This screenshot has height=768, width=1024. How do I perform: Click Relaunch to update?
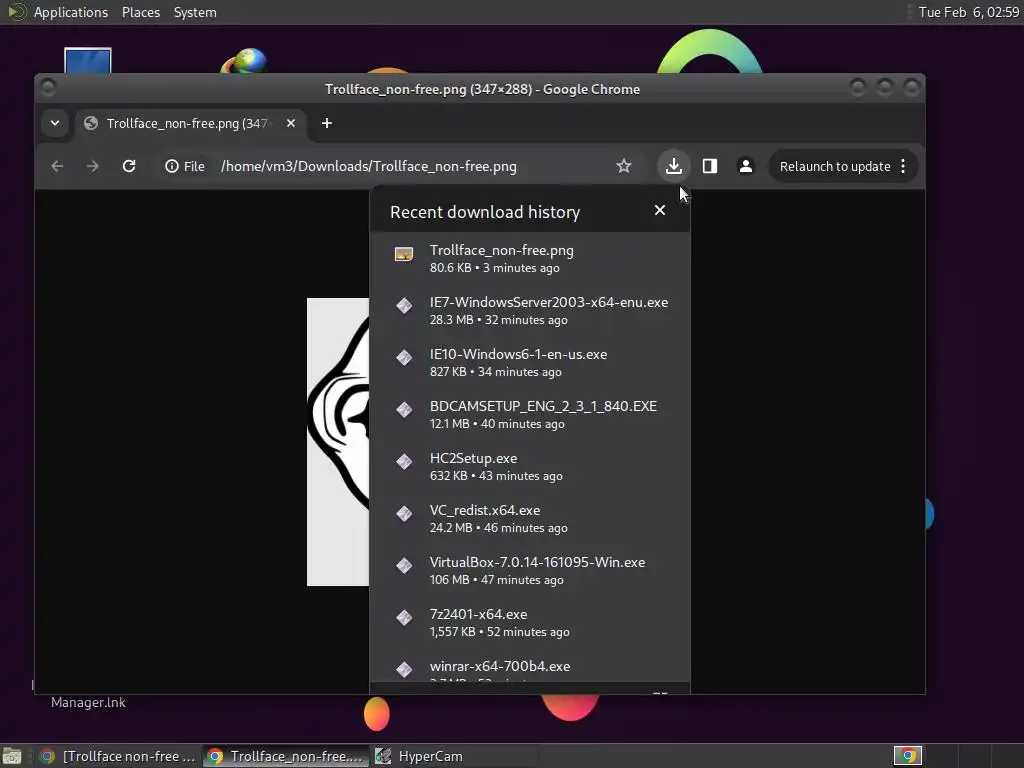(835, 167)
